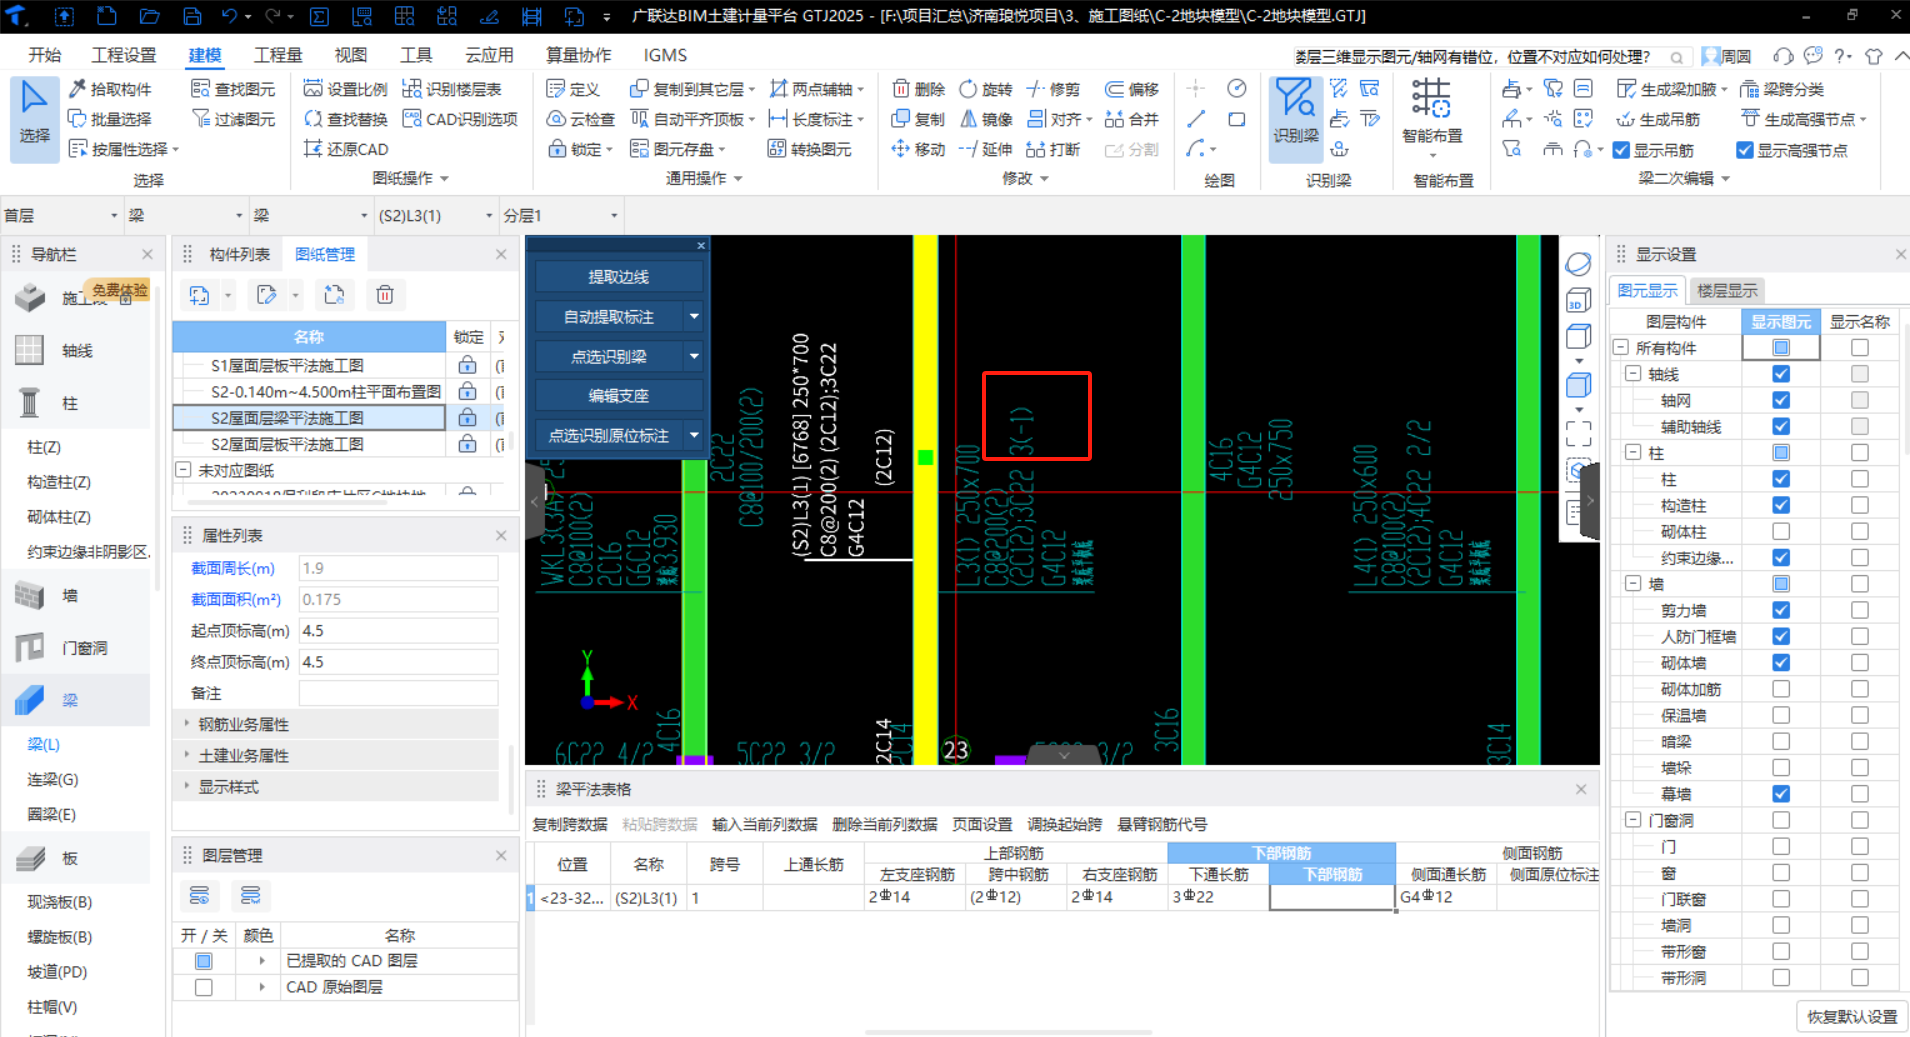Click 页面设置 in 梁平法表格

pos(982,824)
